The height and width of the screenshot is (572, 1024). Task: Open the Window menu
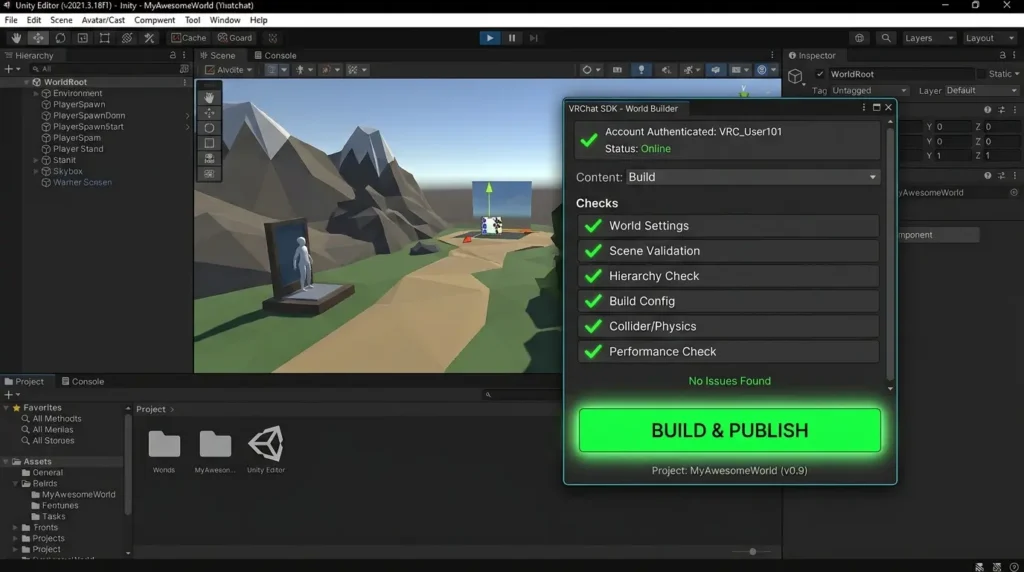(x=225, y=20)
